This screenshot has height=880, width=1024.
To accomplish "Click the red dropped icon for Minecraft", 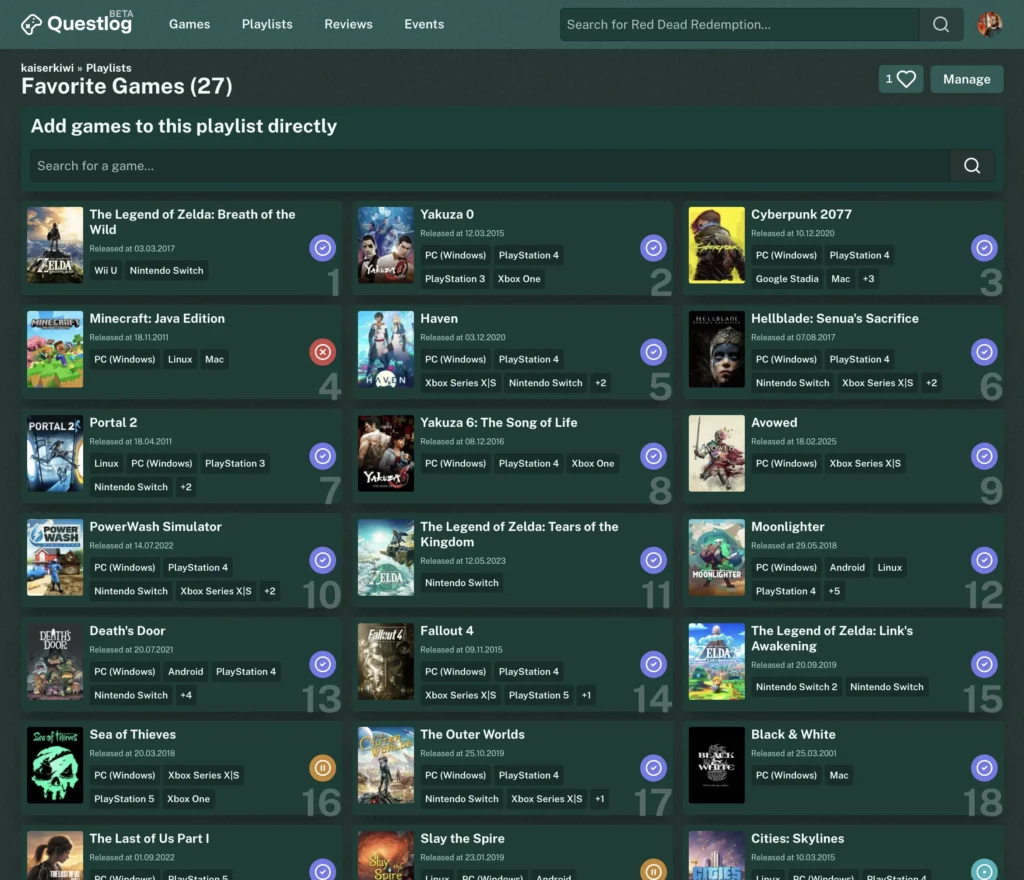I will (323, 352).
